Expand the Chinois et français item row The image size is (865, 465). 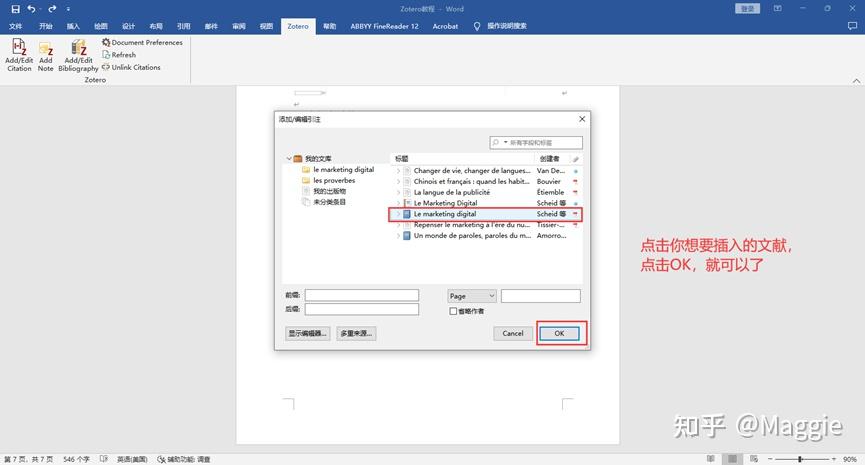click(x=398, y=181)
